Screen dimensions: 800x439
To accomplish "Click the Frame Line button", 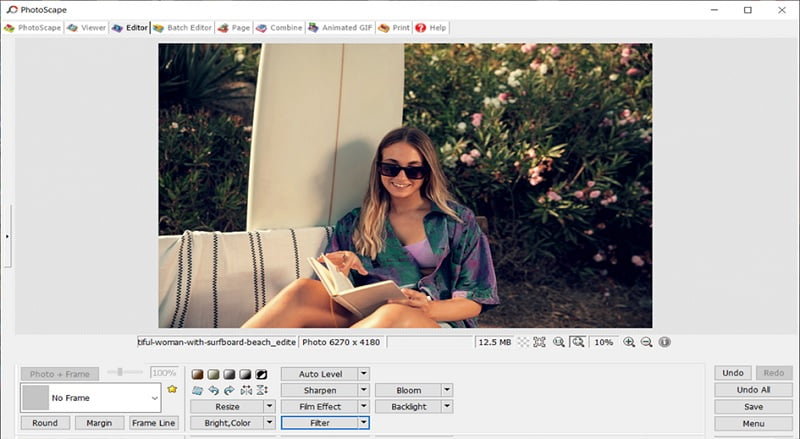I will click(x=153, y=423).
